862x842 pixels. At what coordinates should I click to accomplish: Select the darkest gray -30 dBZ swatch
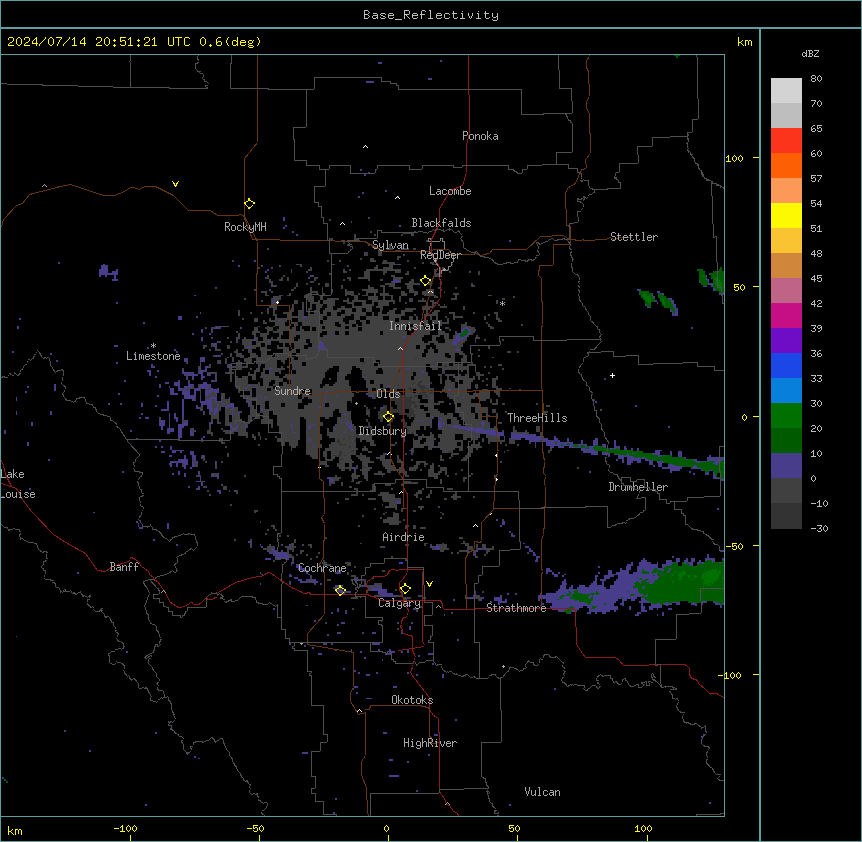pyautogui.click(x=786, y=516)
